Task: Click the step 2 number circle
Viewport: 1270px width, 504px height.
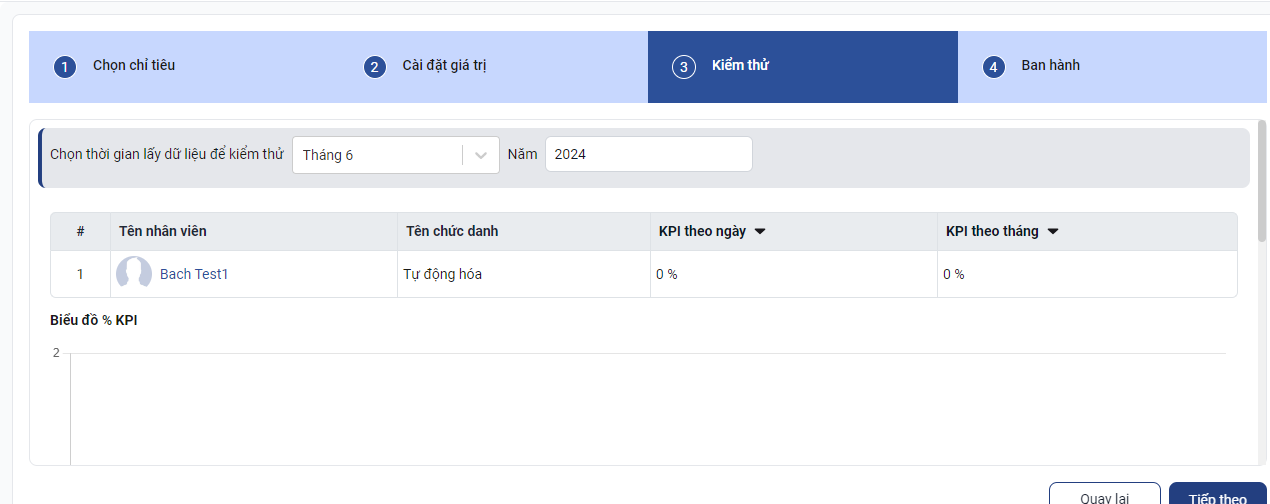Action: (374, 67)
